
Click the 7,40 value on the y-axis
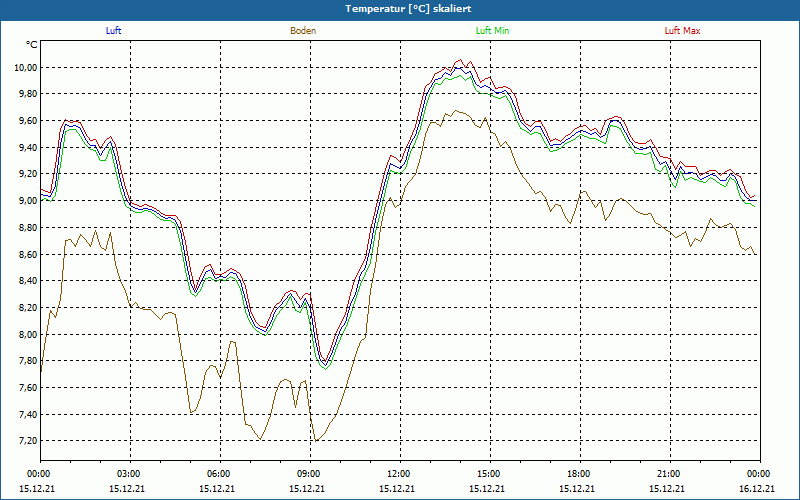28,414
